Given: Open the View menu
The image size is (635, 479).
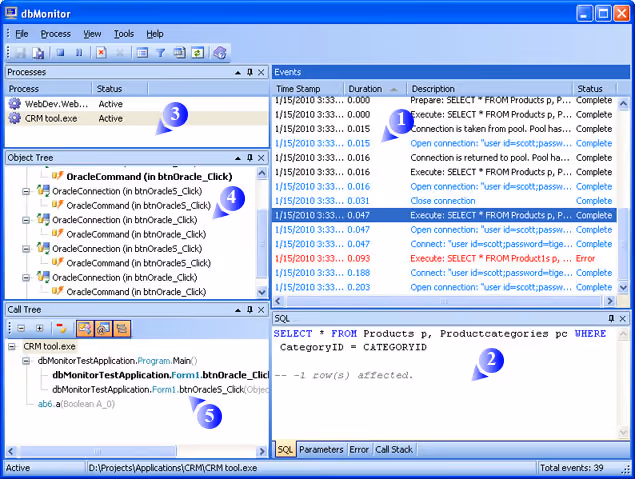Looking at the screenshot, I should (x=92, y=34).
